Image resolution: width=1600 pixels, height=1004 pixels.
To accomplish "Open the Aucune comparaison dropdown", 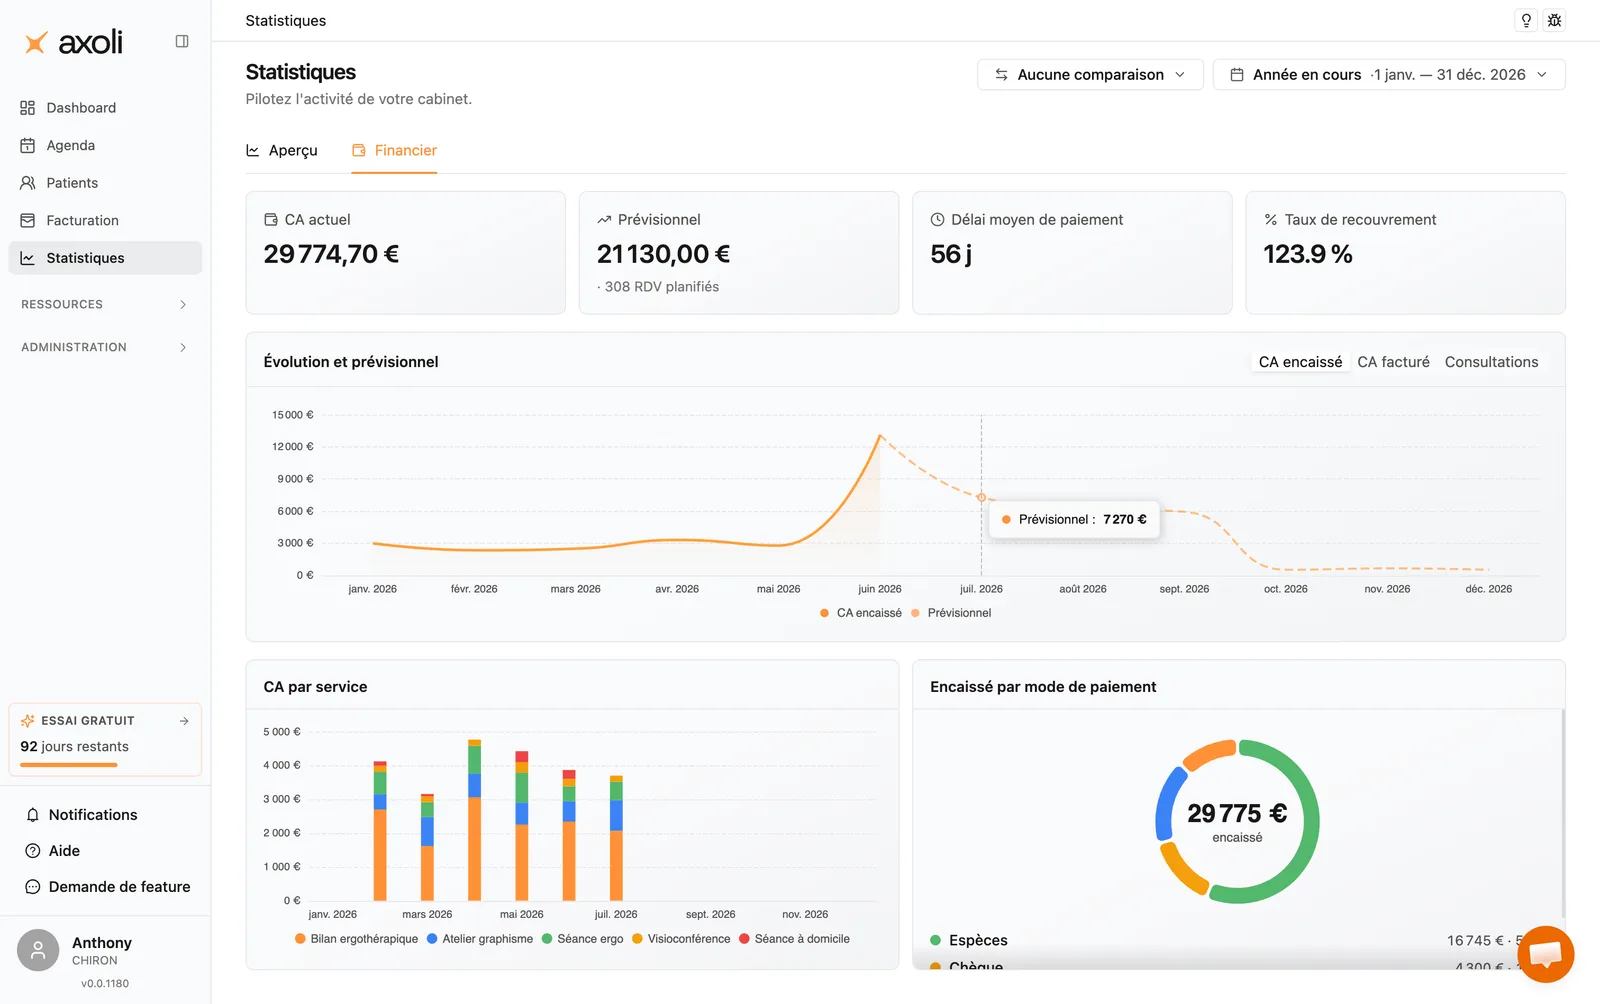I will (x=1090, y=75).
